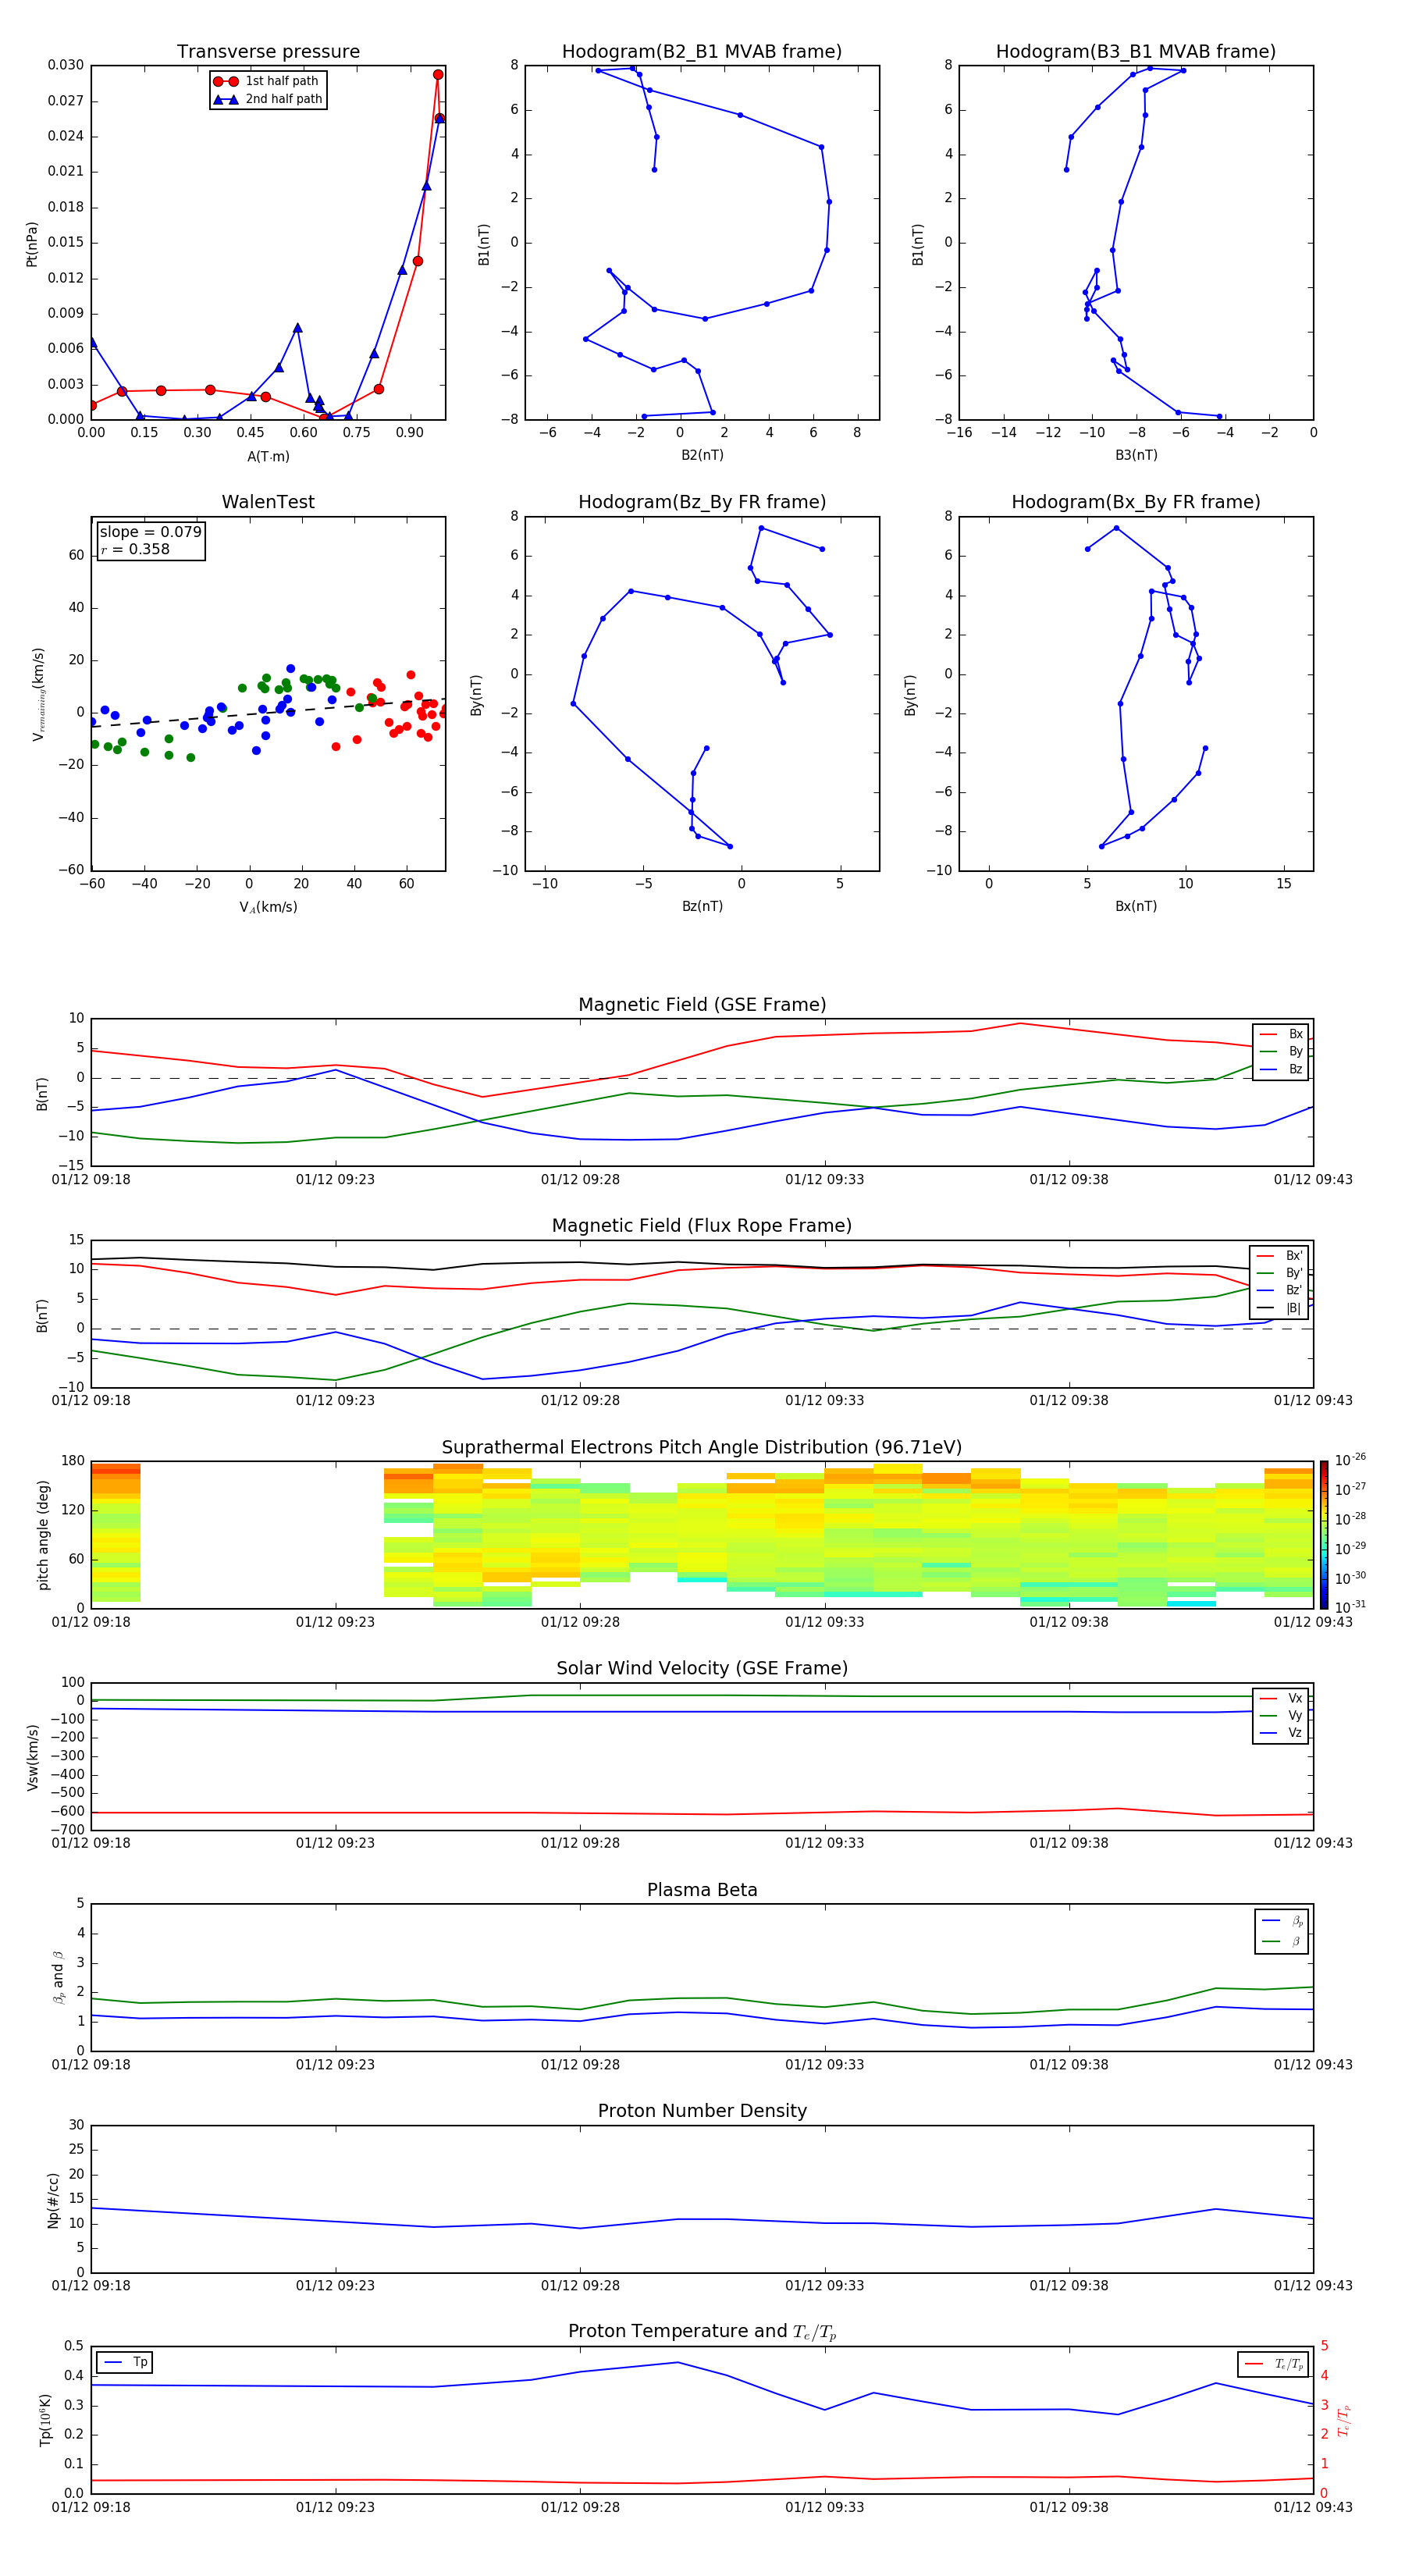Screen dimensions: 1405x2576
Task: Click the "Hodogram(B3_B1 MVAB frame)" title
Action: [1136, 52]
